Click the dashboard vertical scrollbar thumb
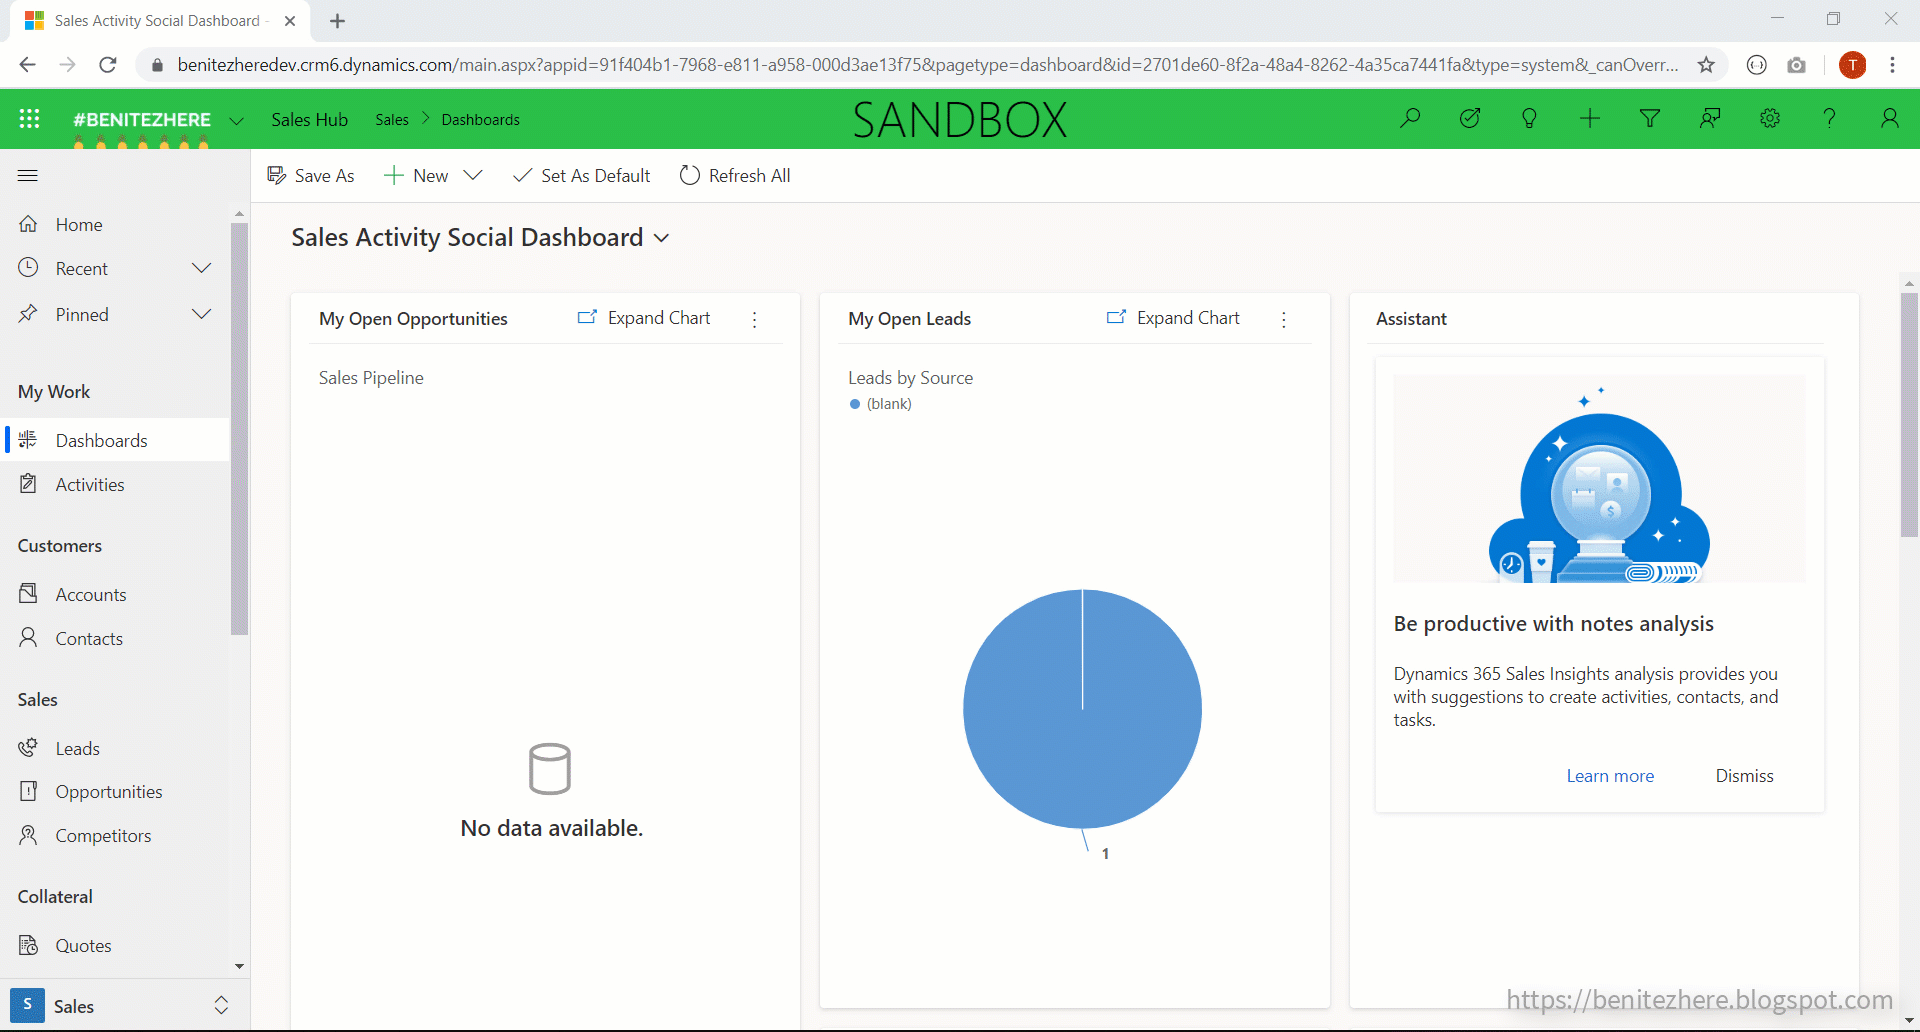The image size is (1920, 1032). click(1909, 414)
